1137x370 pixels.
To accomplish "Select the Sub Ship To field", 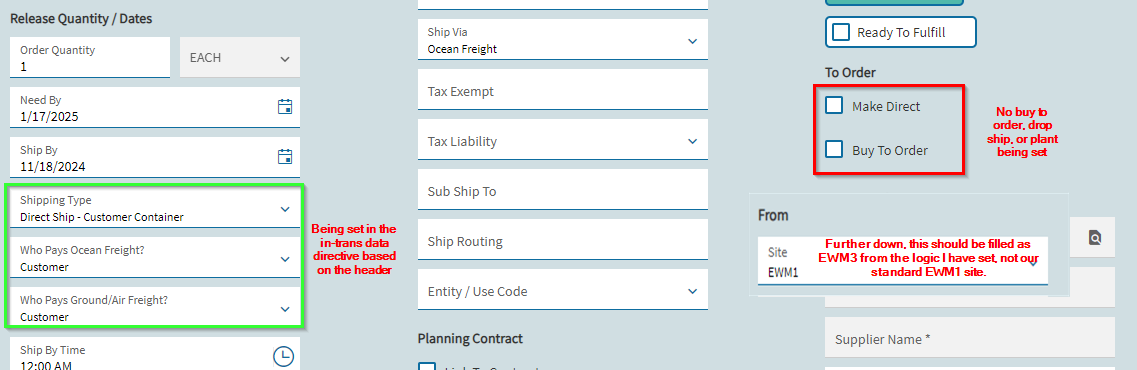I will (x=563, y=189).
